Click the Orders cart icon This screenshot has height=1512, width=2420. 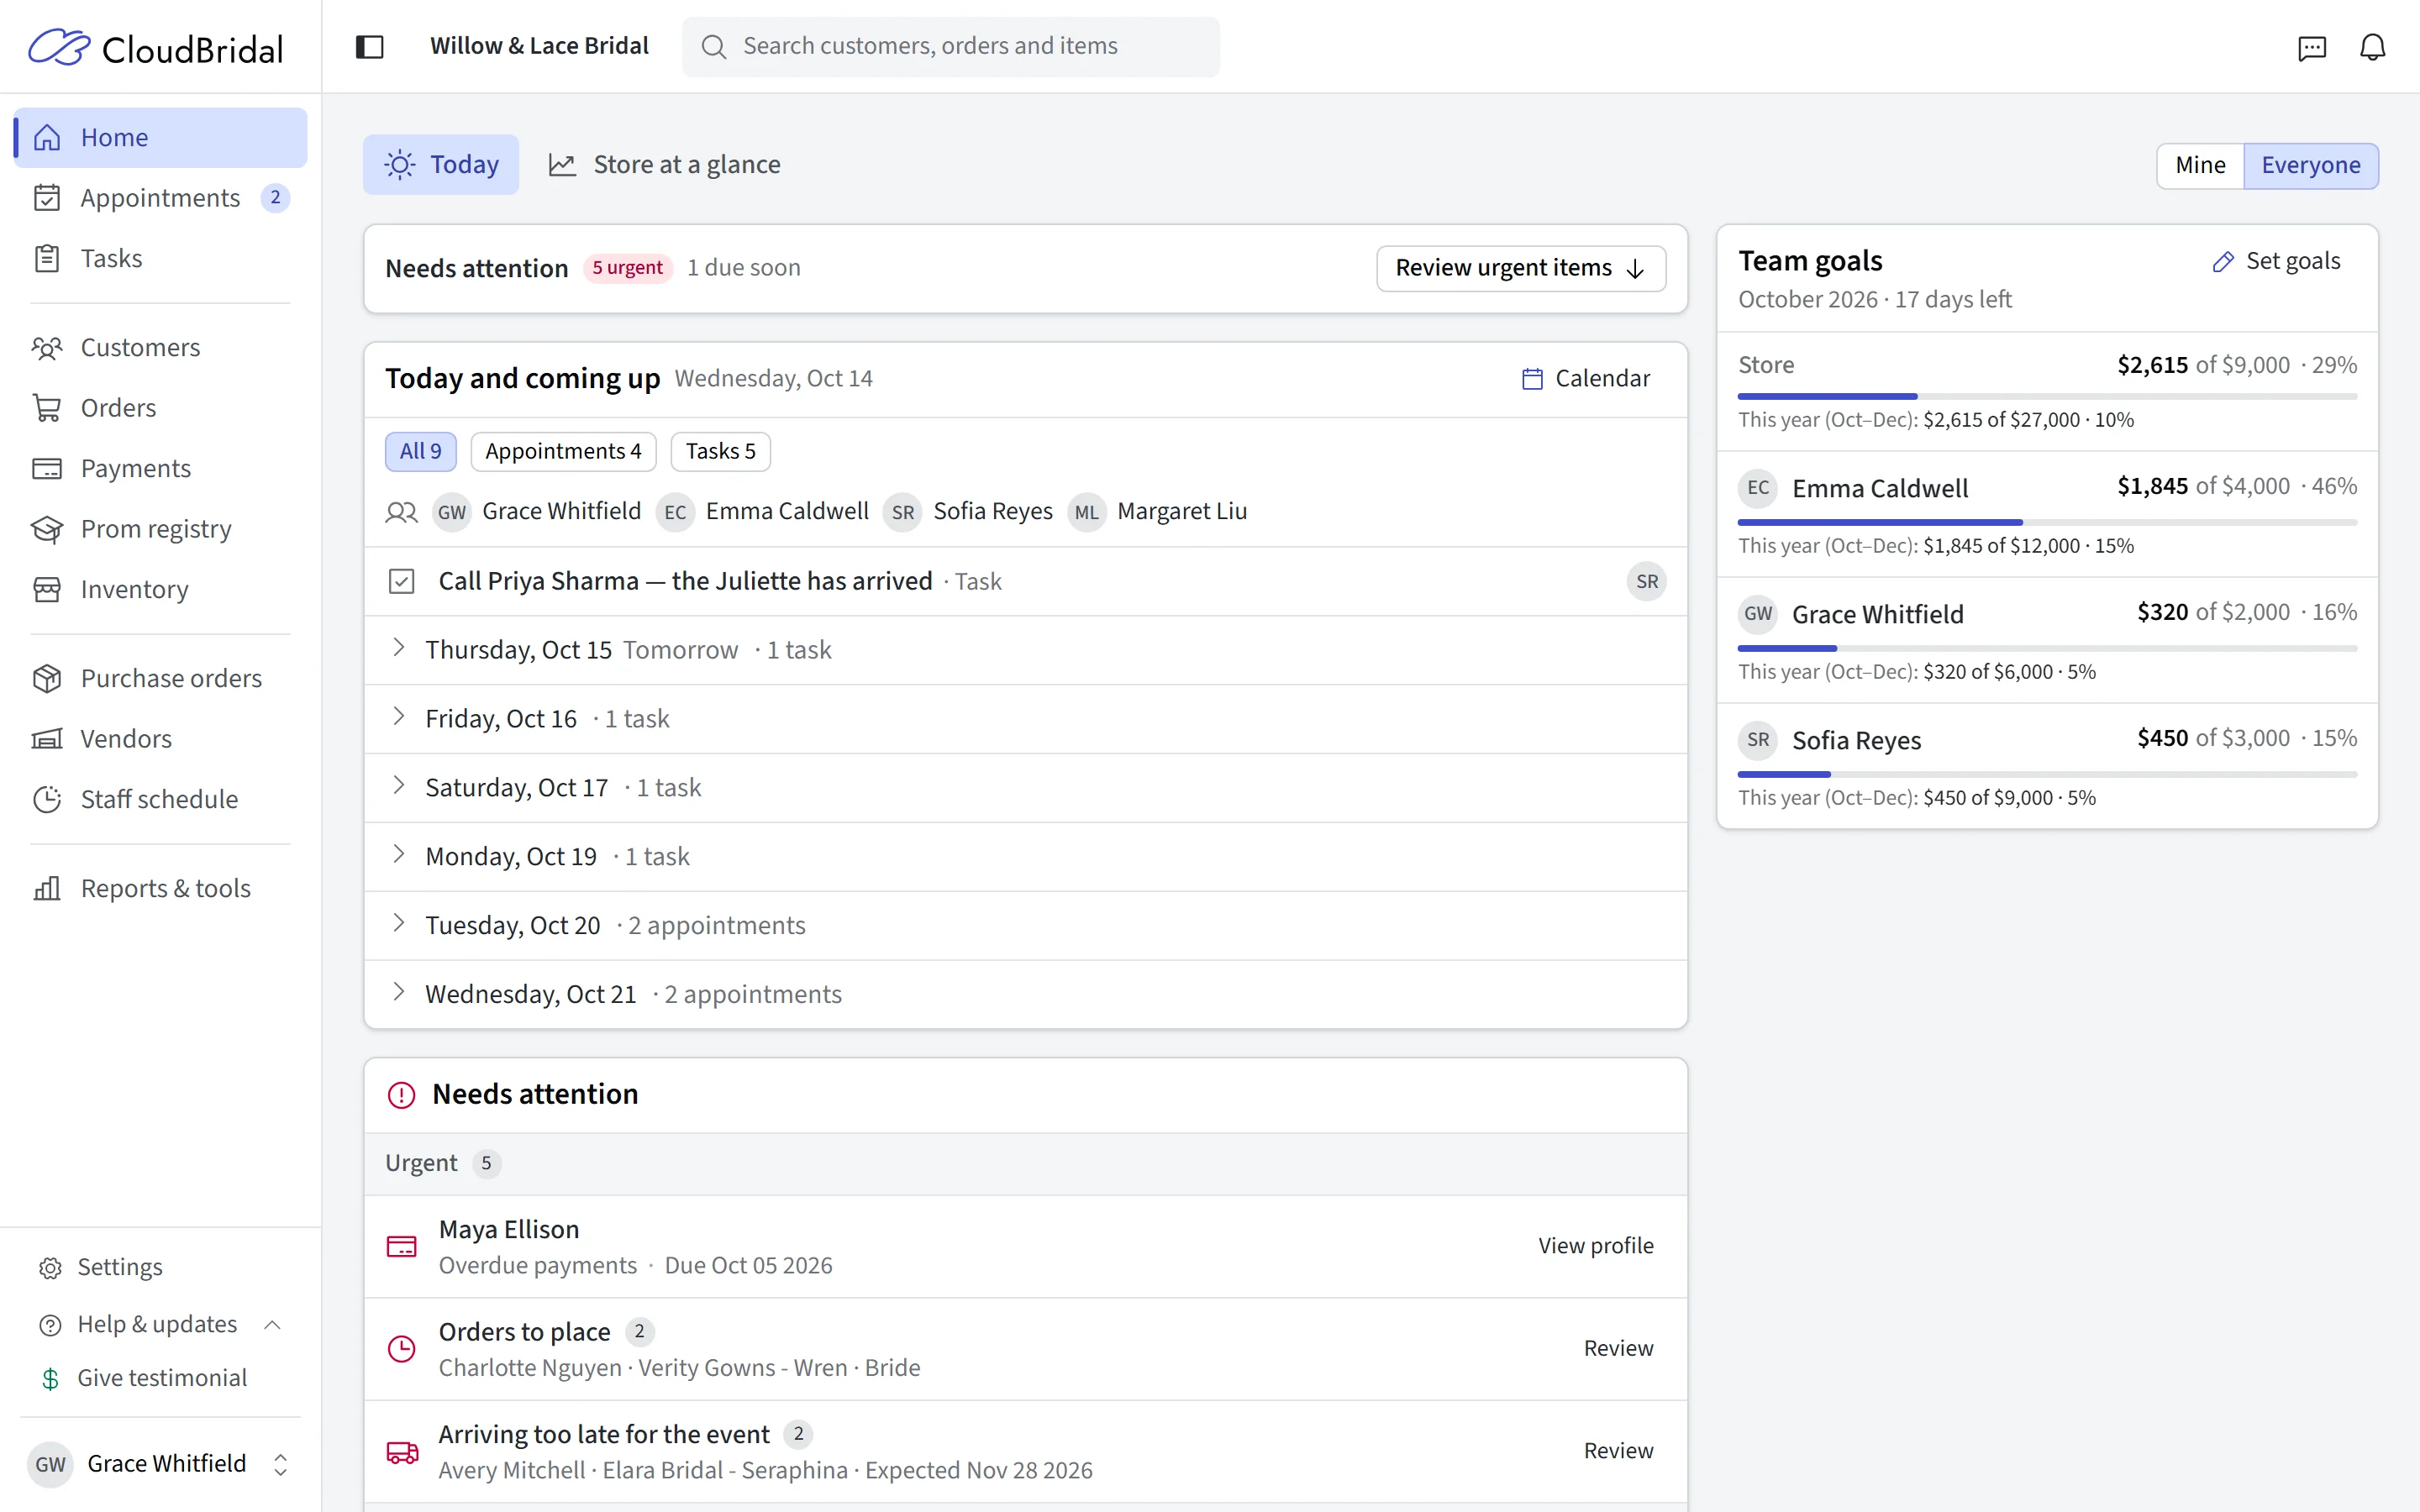pos(47,408)
